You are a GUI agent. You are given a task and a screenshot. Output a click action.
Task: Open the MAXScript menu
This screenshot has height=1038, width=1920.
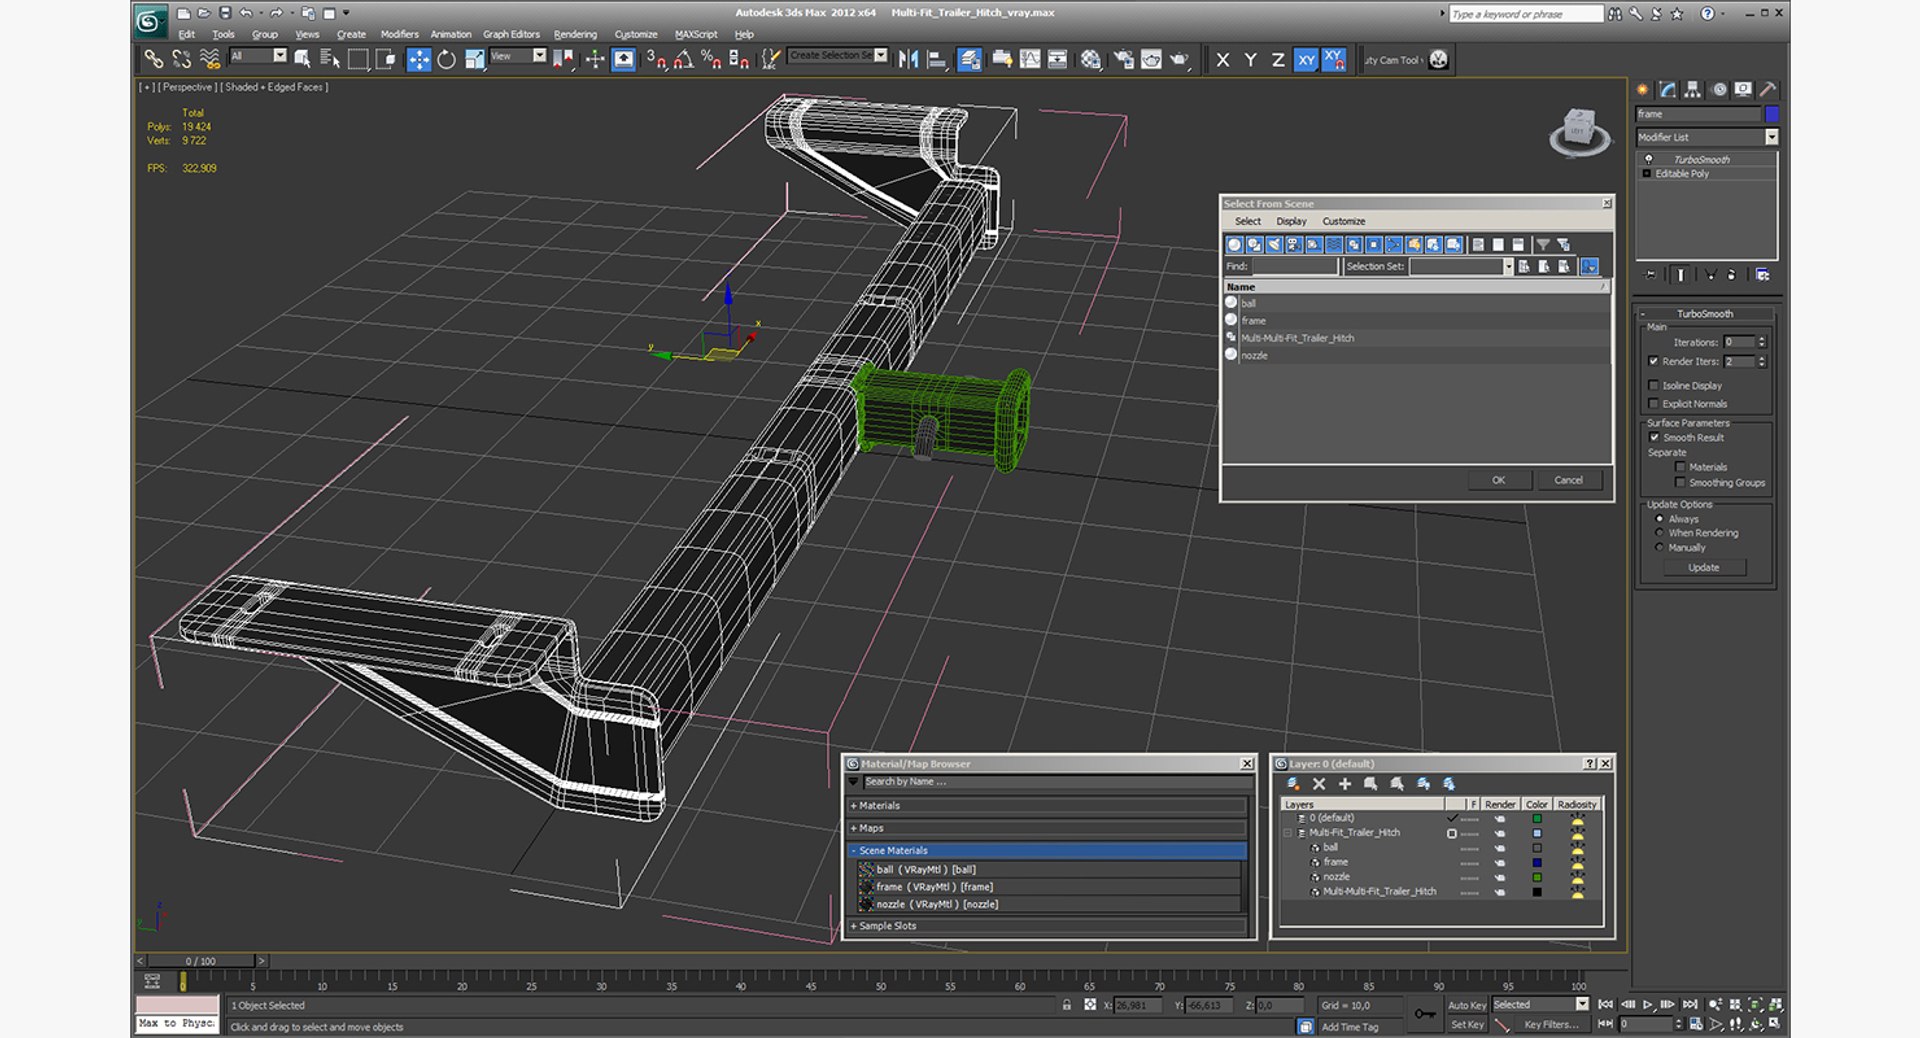[x=696, y=34]
